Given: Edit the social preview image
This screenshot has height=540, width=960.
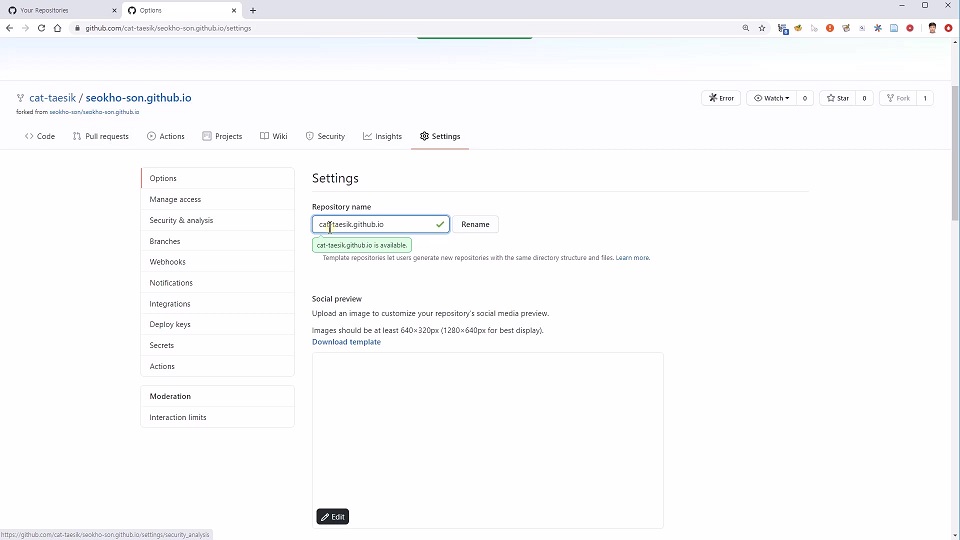Looking at the screenshot, I should pos(333,517).
